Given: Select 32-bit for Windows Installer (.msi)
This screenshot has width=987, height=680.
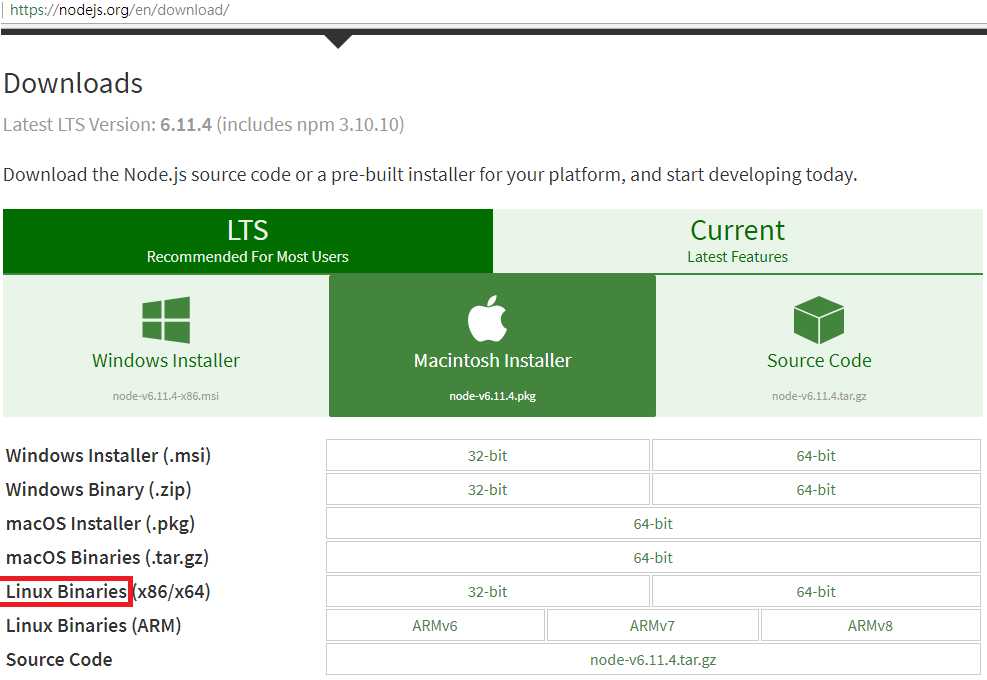Looking at the screenshot, I should tap(488, 455).
